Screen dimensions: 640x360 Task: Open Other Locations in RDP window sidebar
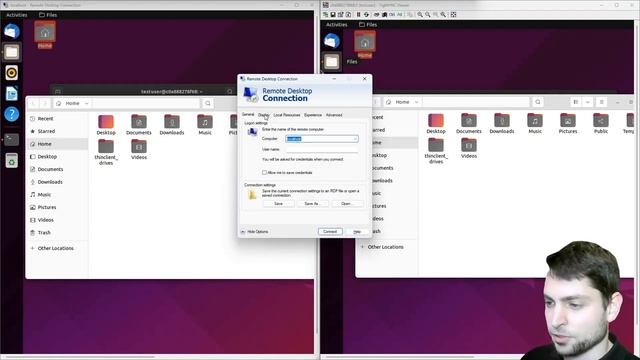coord(57,248)
